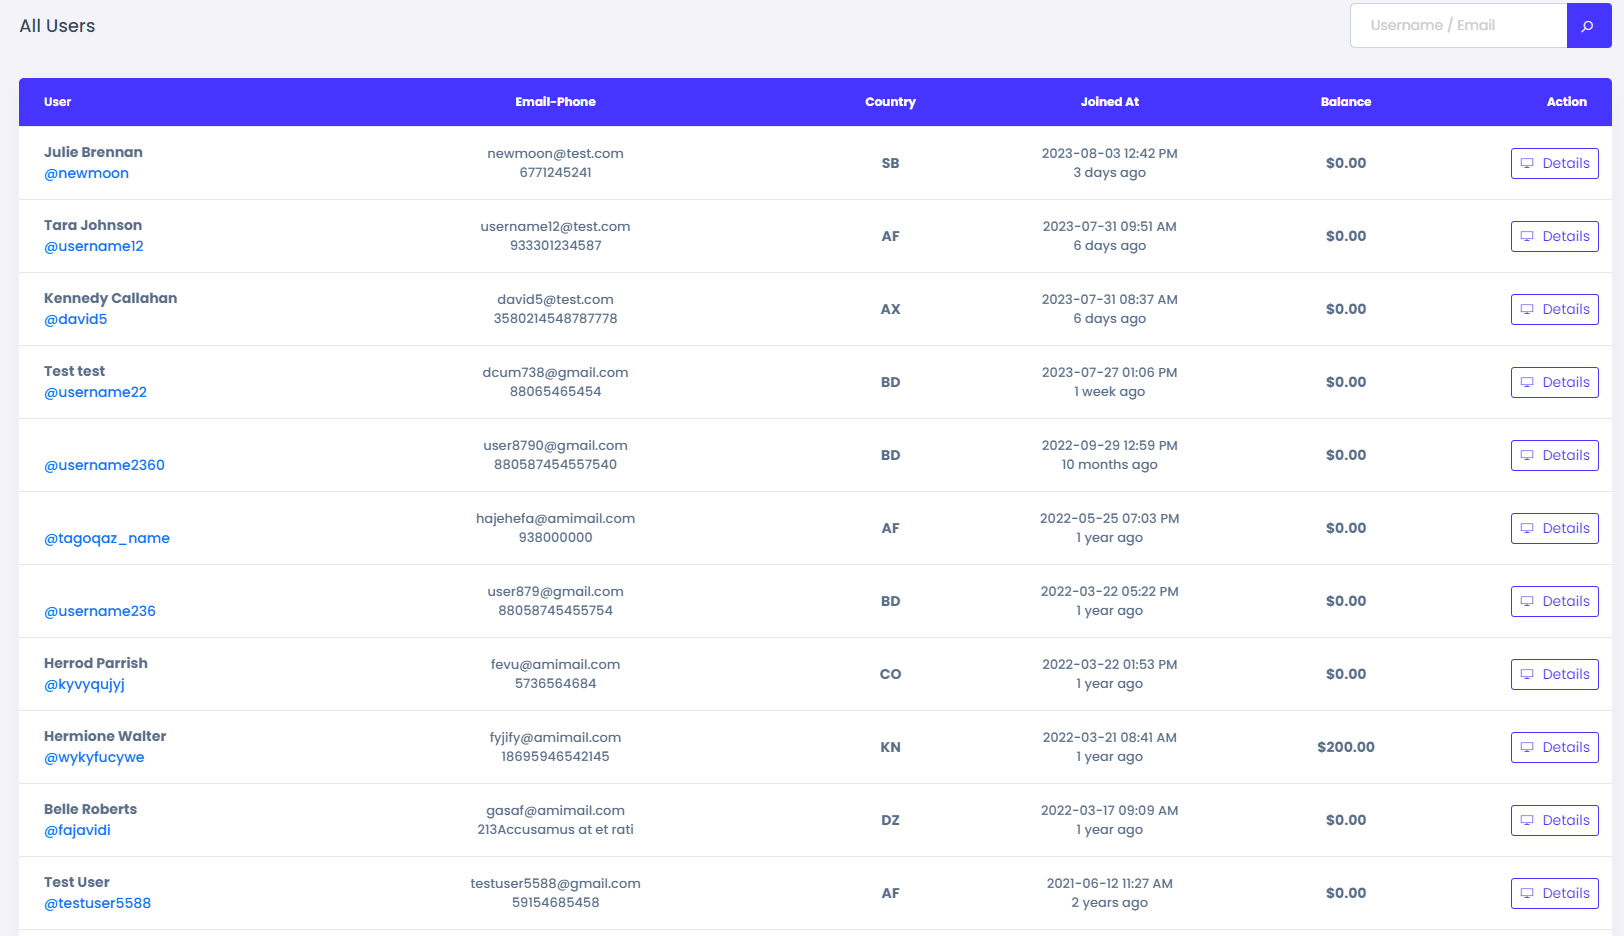Screen dimensions: 1624x936
Task: Click the Balance column header
Action: 1345,102
